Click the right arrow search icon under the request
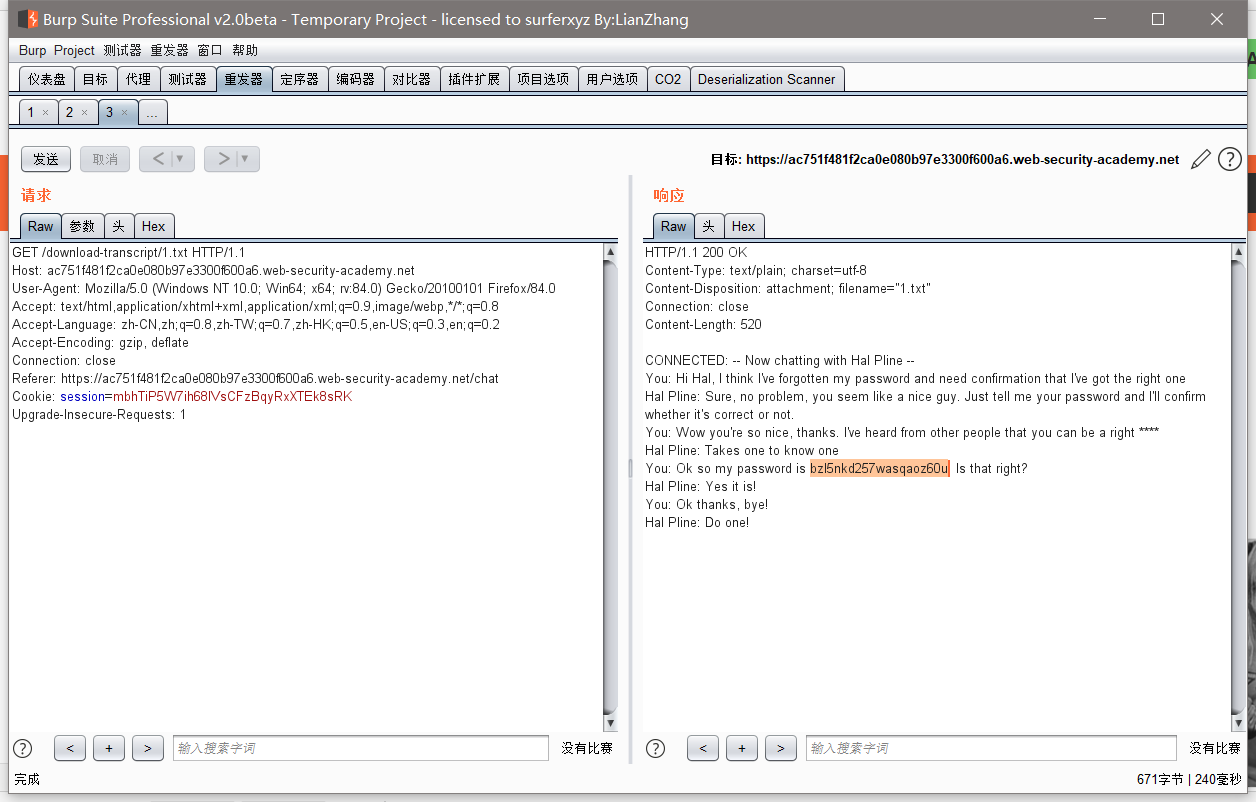 147,747
